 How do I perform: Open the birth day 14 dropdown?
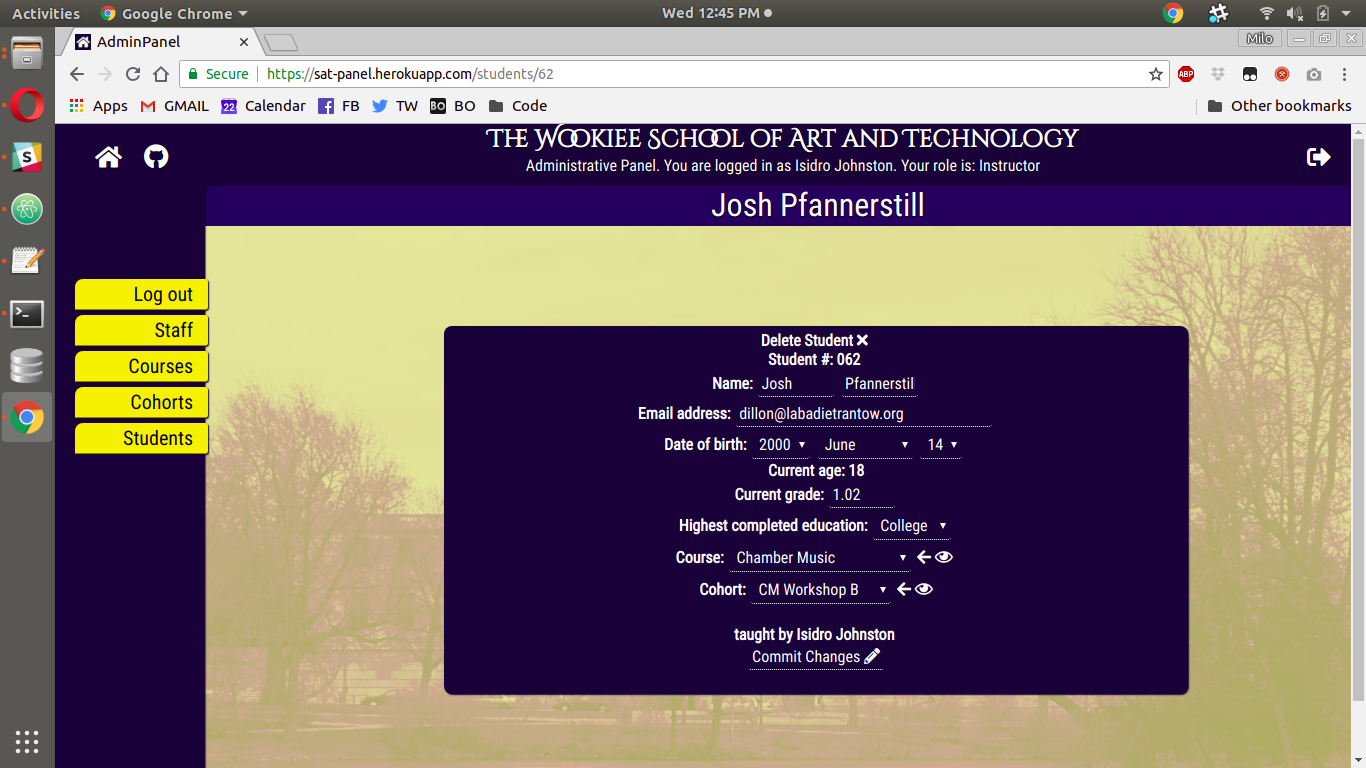[x=941, y=445]
